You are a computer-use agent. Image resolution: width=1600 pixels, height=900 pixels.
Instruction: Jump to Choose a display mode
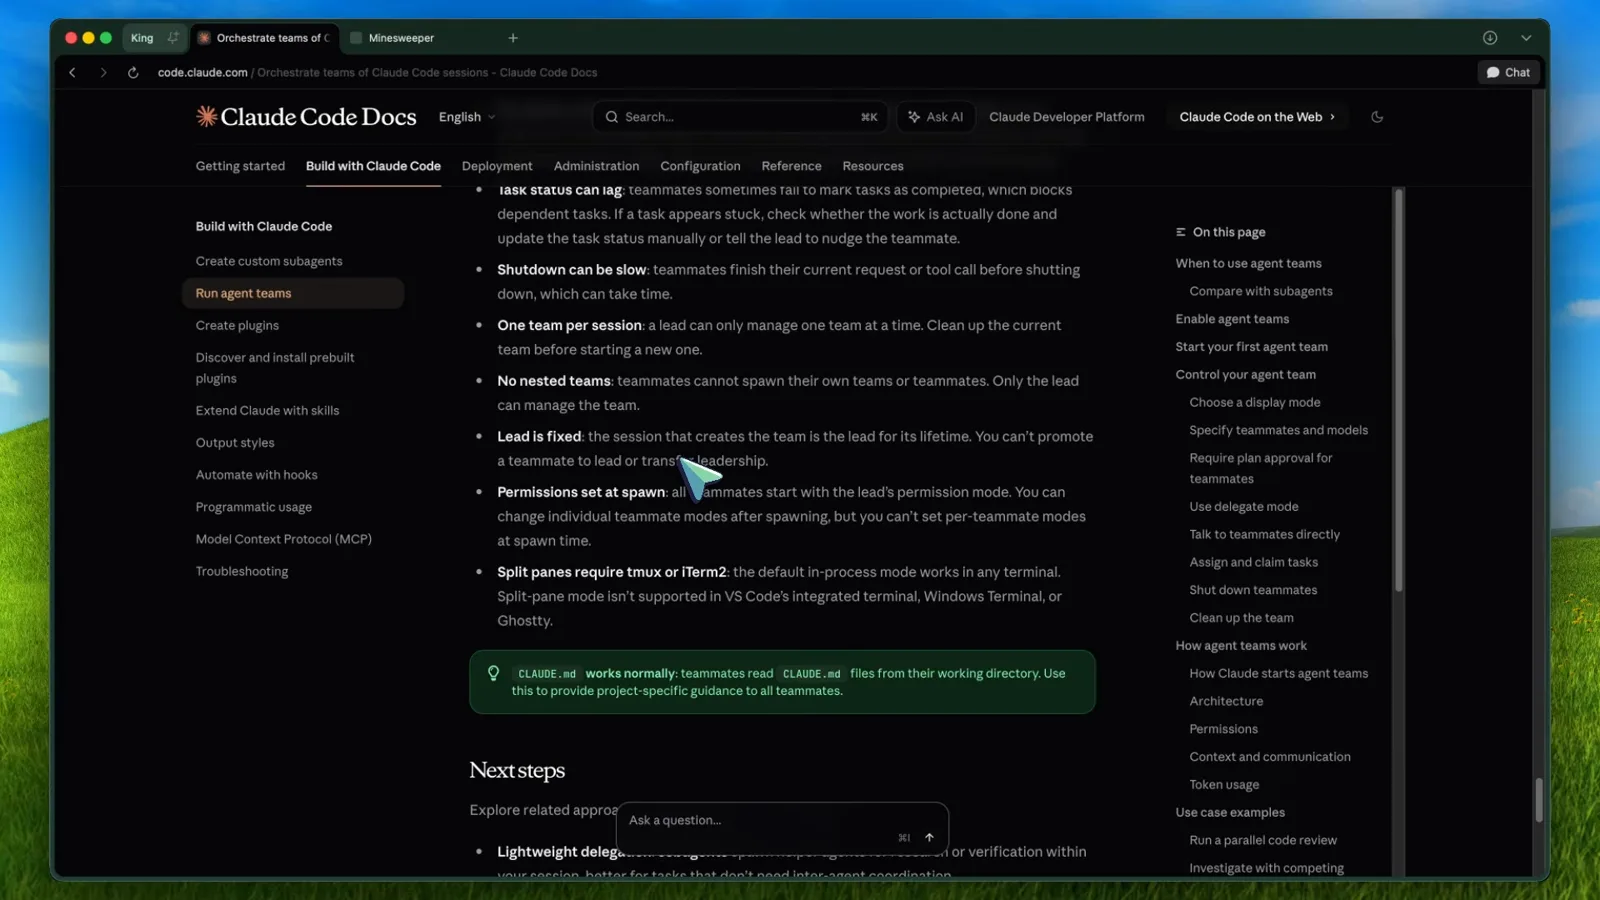pyautogui.click(x=1254, y=402)
